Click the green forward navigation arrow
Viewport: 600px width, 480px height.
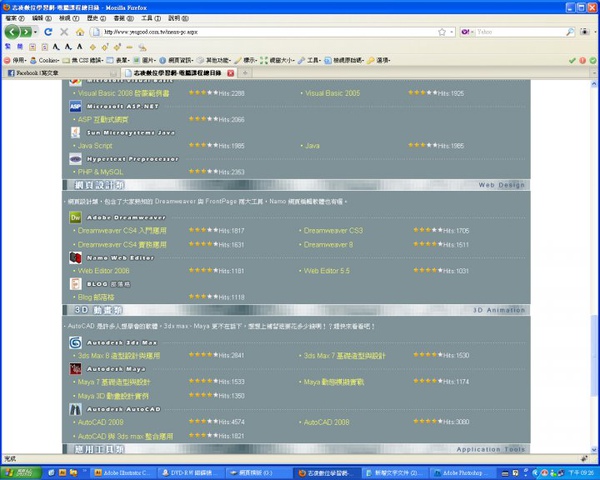click(26, 32)
